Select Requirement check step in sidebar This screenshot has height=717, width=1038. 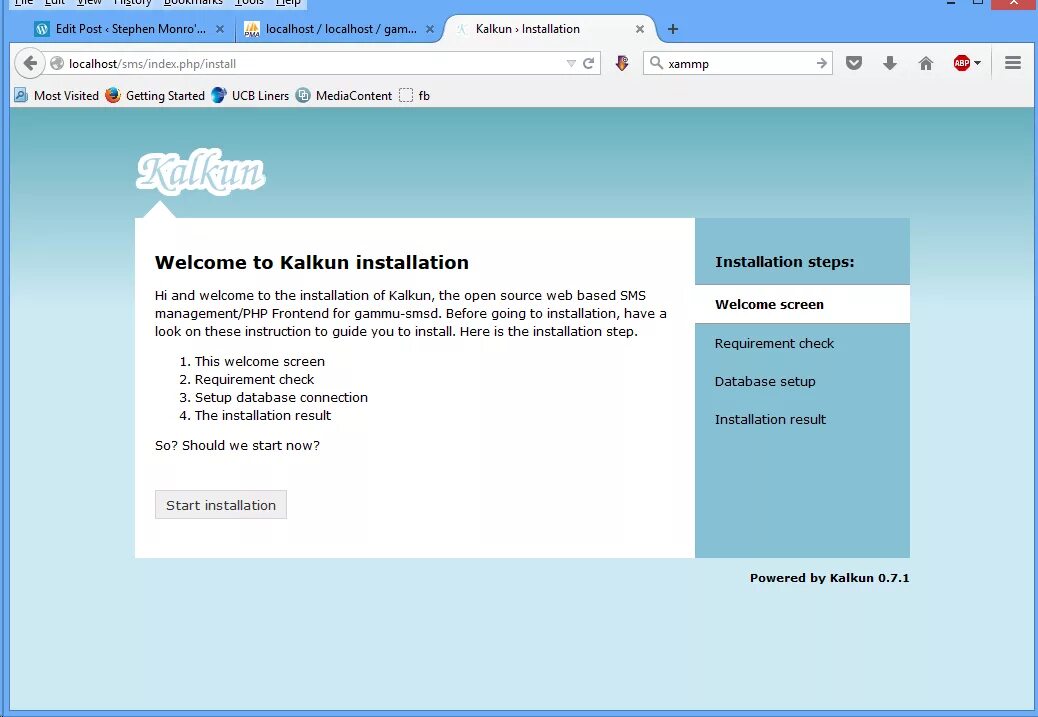click(x=774, y=344)
